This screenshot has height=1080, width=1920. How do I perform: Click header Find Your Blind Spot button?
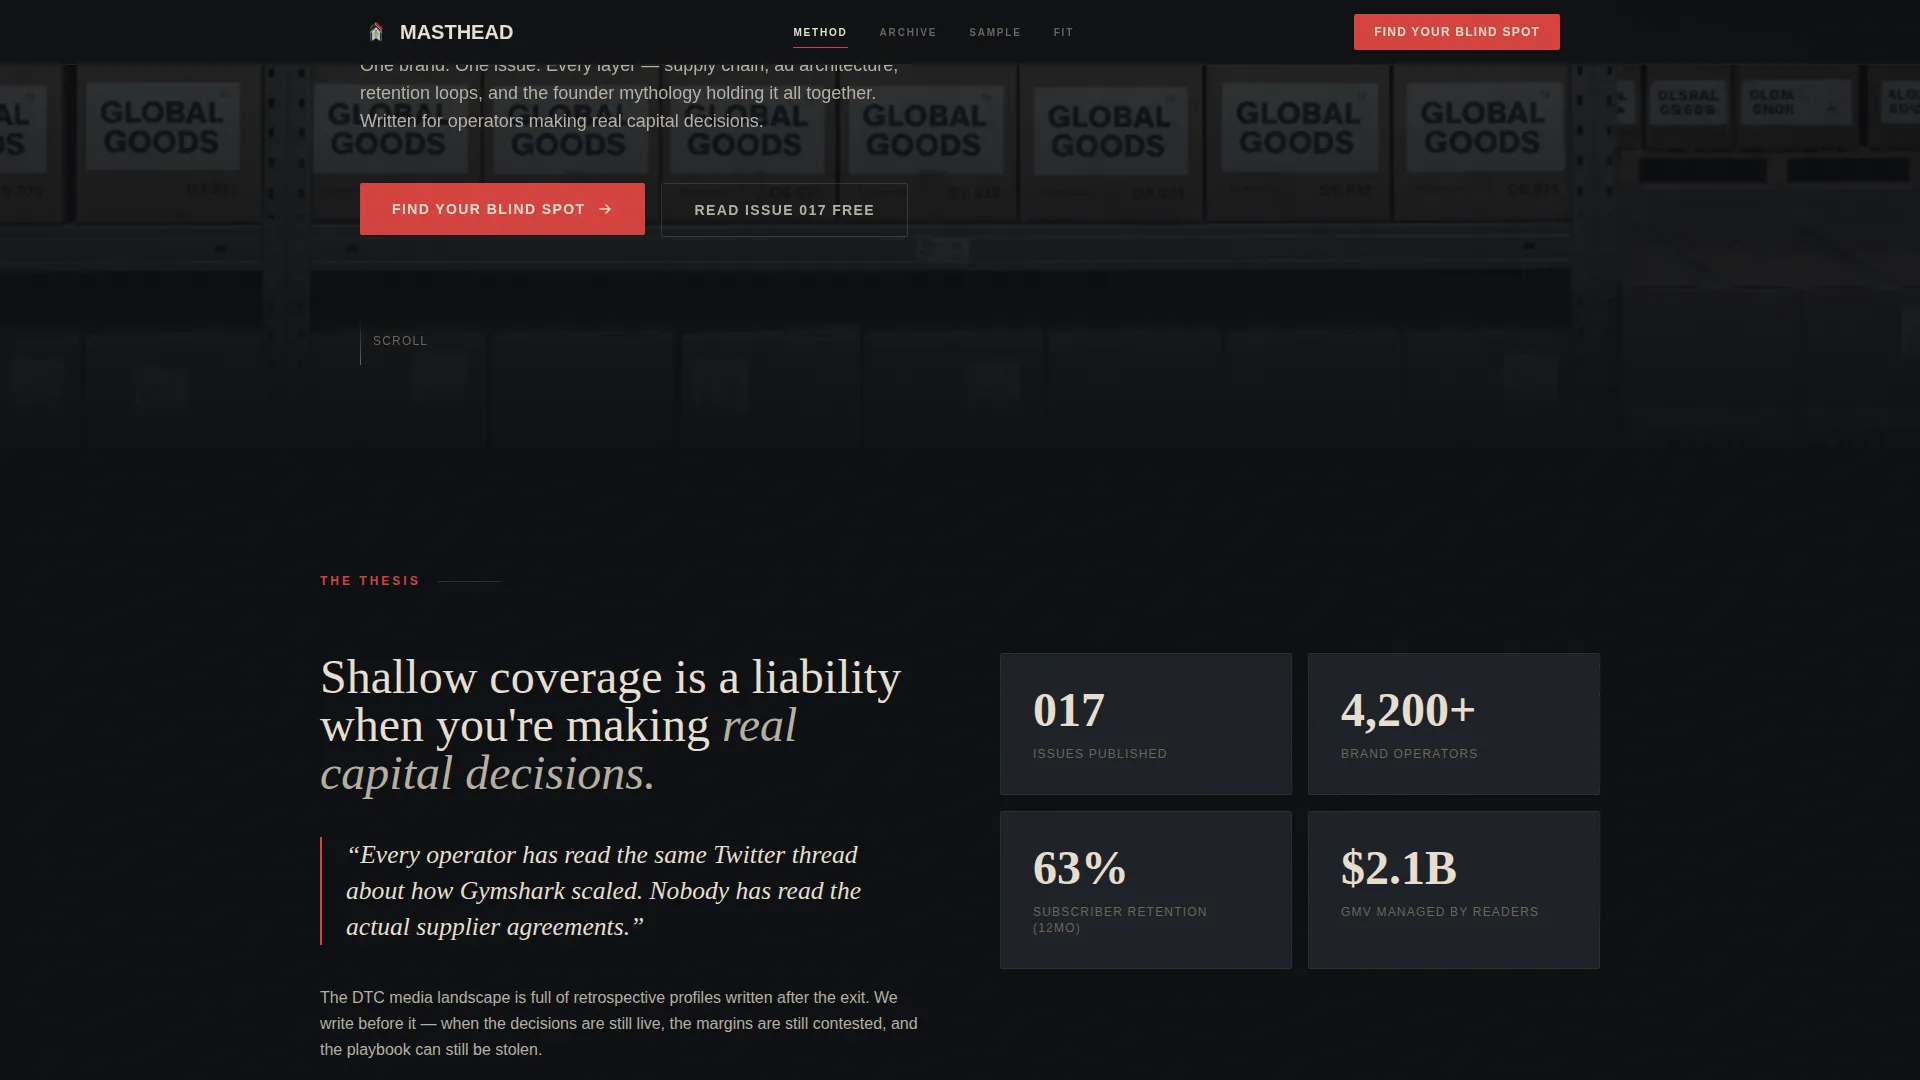1457,32
